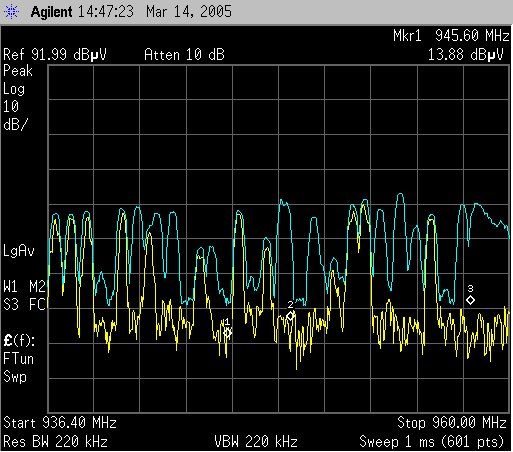Click the Peak detector mode label
This screenshot has width=513, height=452.
18,71
